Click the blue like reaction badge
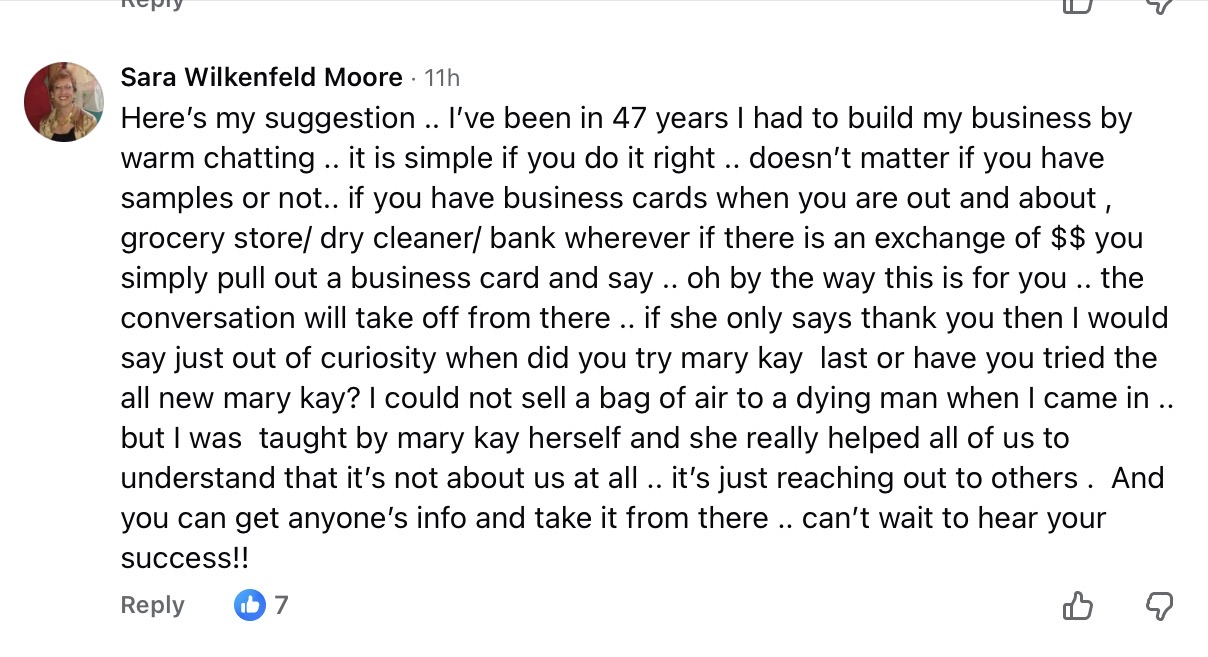The height and width of the screenshot is (657, 1208). coord(249,605)
